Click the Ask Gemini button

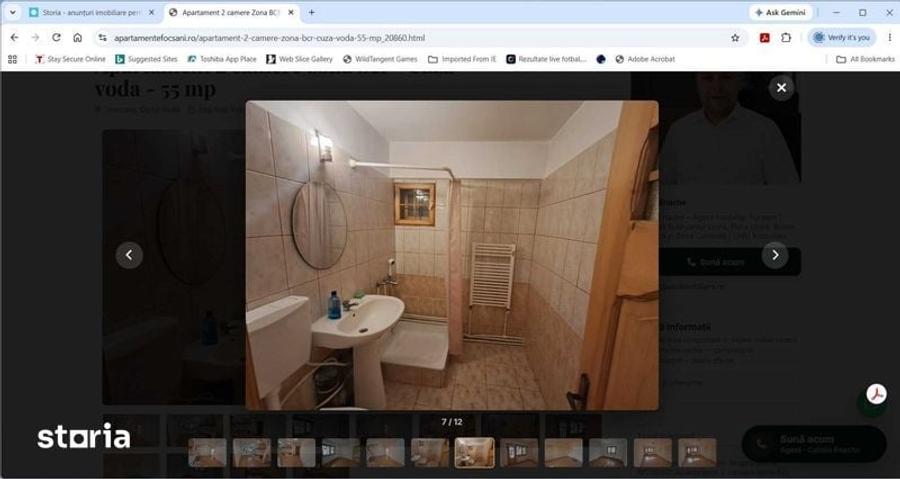click(780, 12)
